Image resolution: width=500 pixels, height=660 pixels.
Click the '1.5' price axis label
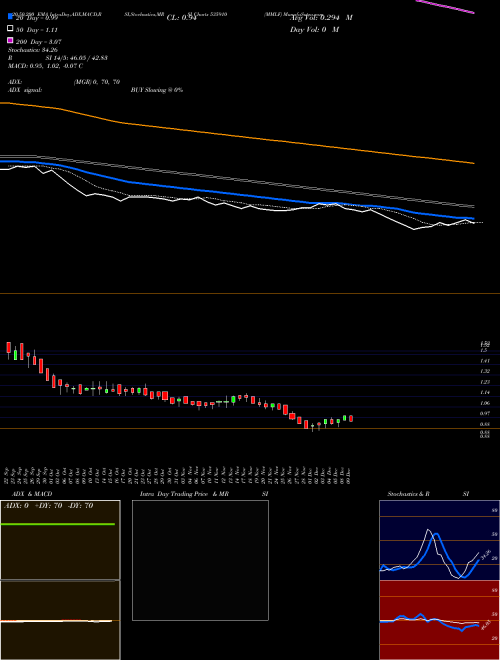click(x=484, y=350)
